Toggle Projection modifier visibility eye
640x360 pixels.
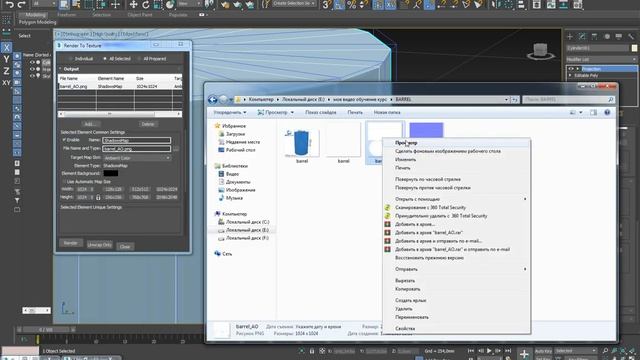click(x=571, y=69)
